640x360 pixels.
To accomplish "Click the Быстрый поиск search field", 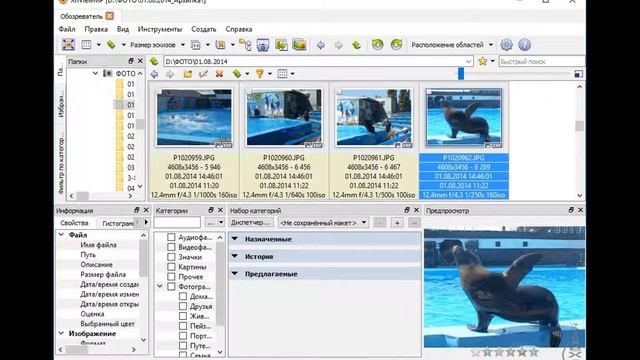I will (541, 62).
